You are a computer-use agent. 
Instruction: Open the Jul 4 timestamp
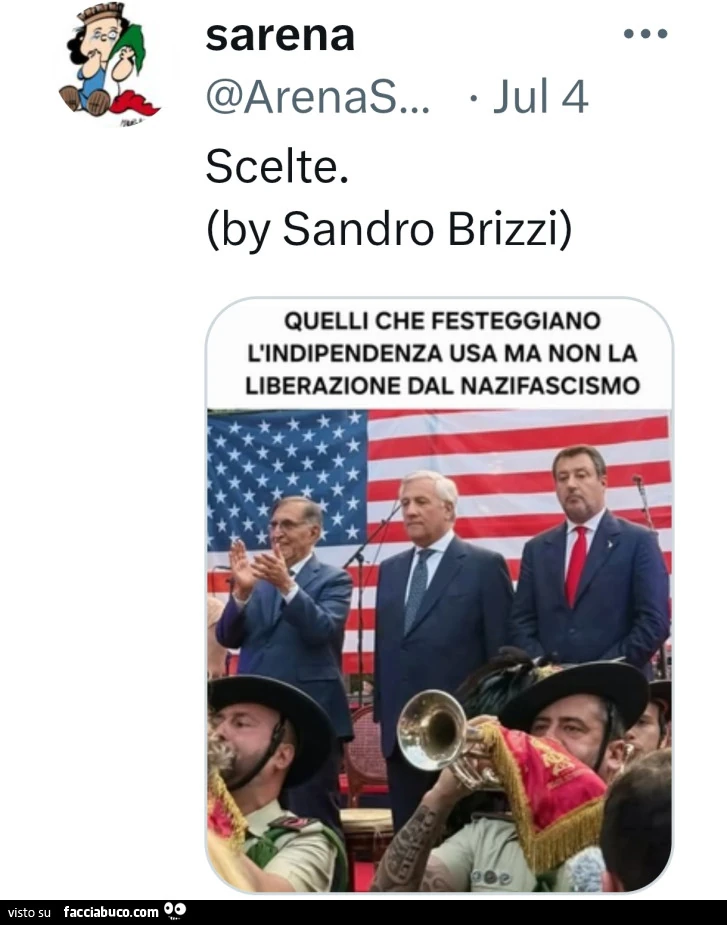(541, 96)
